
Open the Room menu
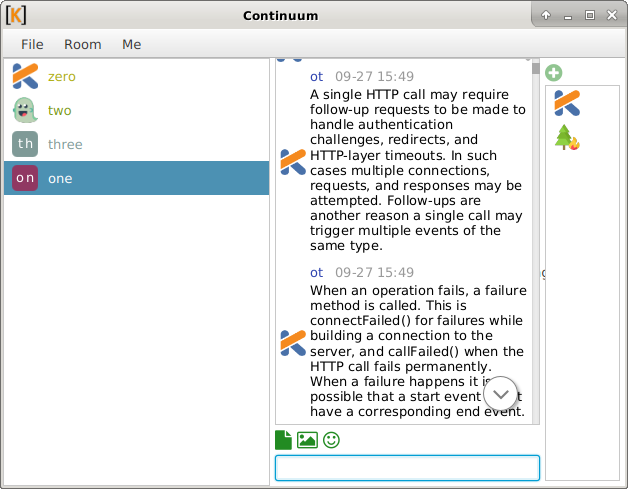83,44
